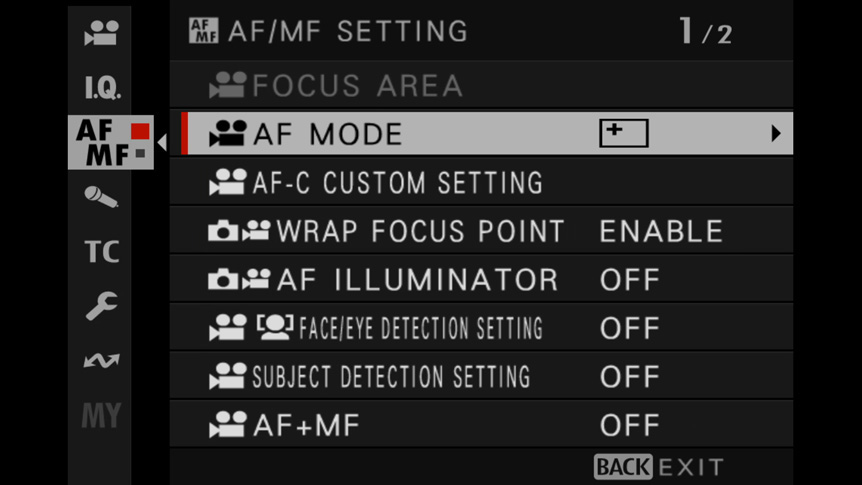The image size is (862, 485).
Task: Click the BACK EXIT button
Action: click(x=659, y=467)
